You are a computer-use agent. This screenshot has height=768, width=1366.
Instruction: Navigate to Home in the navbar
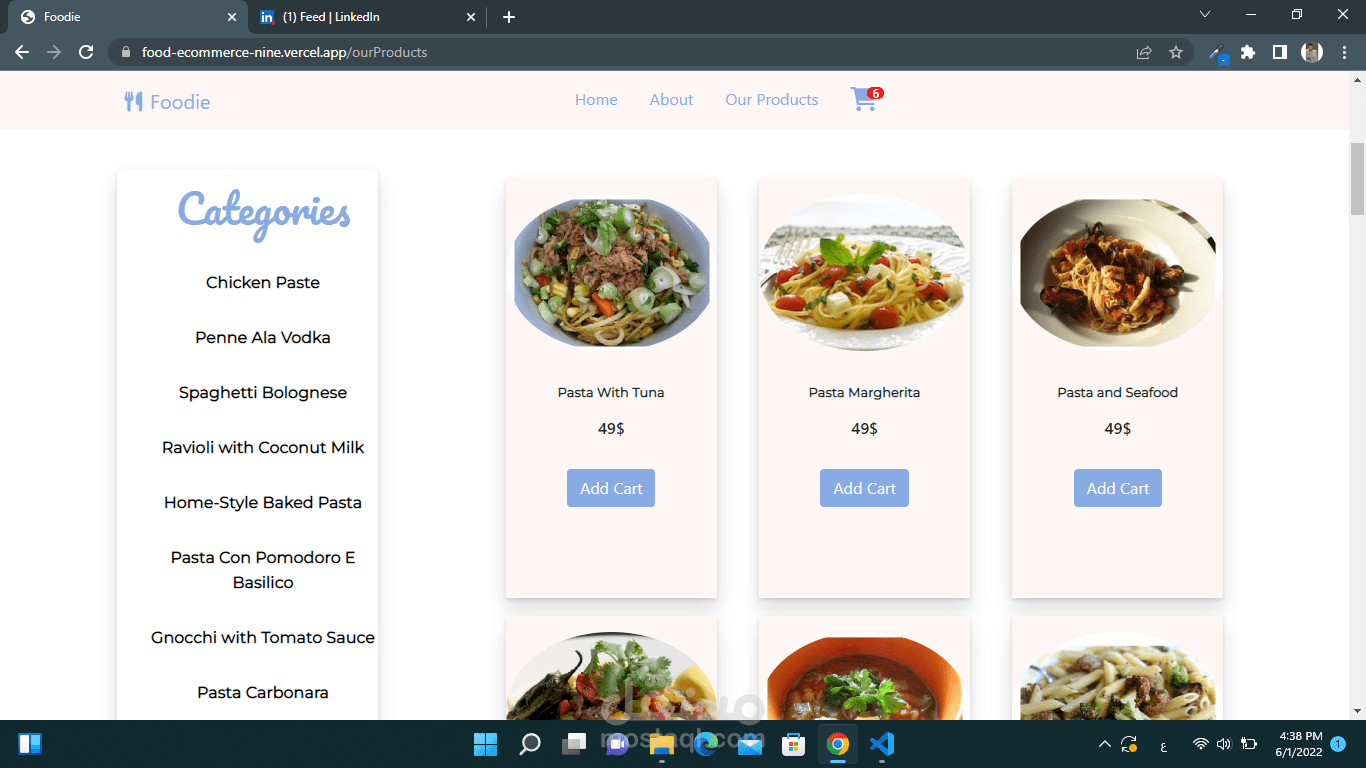click(596, 100)
